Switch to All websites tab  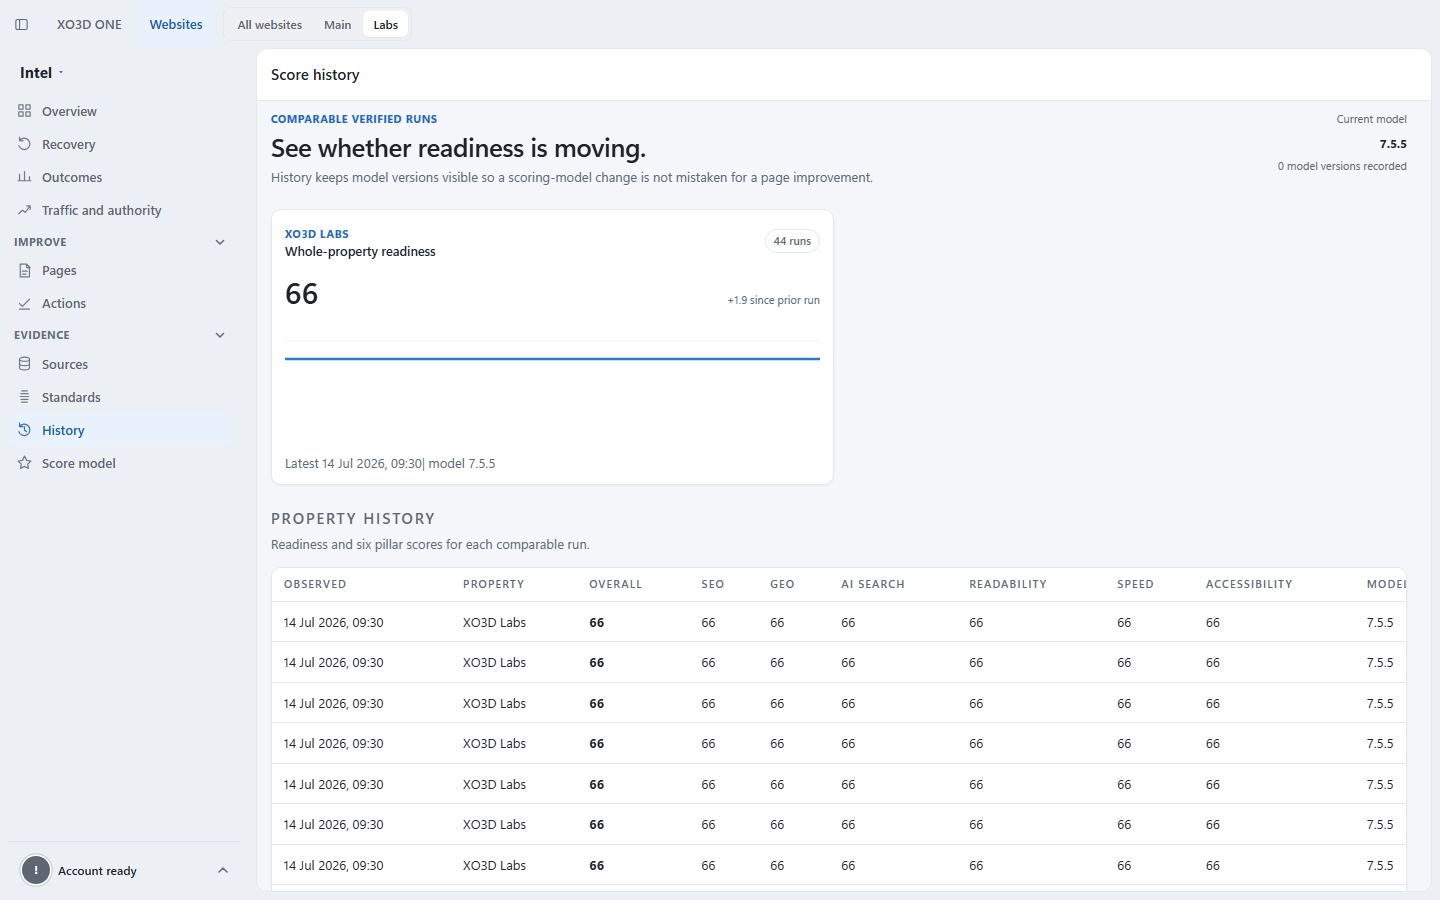(270, 25)
